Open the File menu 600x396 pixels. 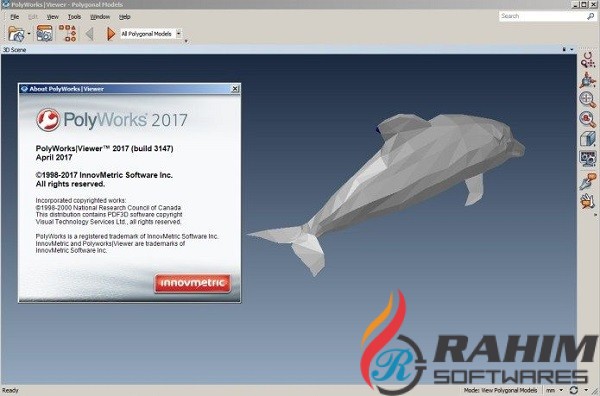pos(15,17)
